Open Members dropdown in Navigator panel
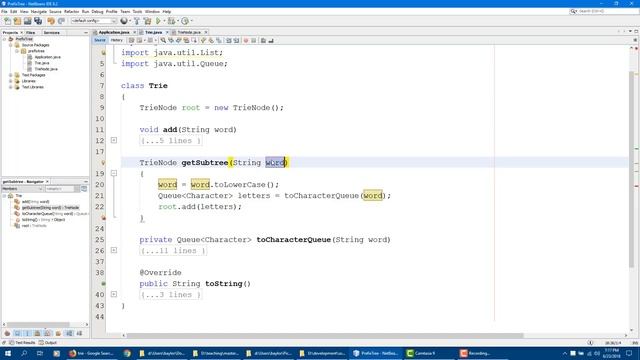Screen dimensions: 640x360 pyautogui.click(x=22, y=189)
